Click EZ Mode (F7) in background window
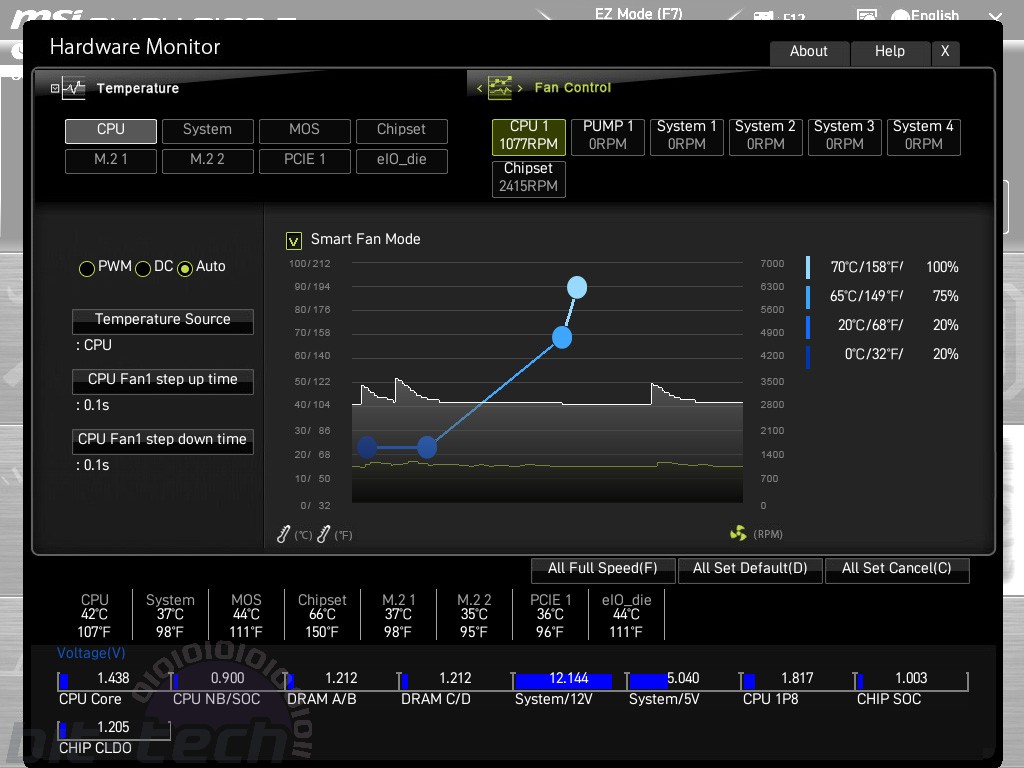Viewport: 1024px width, 768px height. pos(639,14)
